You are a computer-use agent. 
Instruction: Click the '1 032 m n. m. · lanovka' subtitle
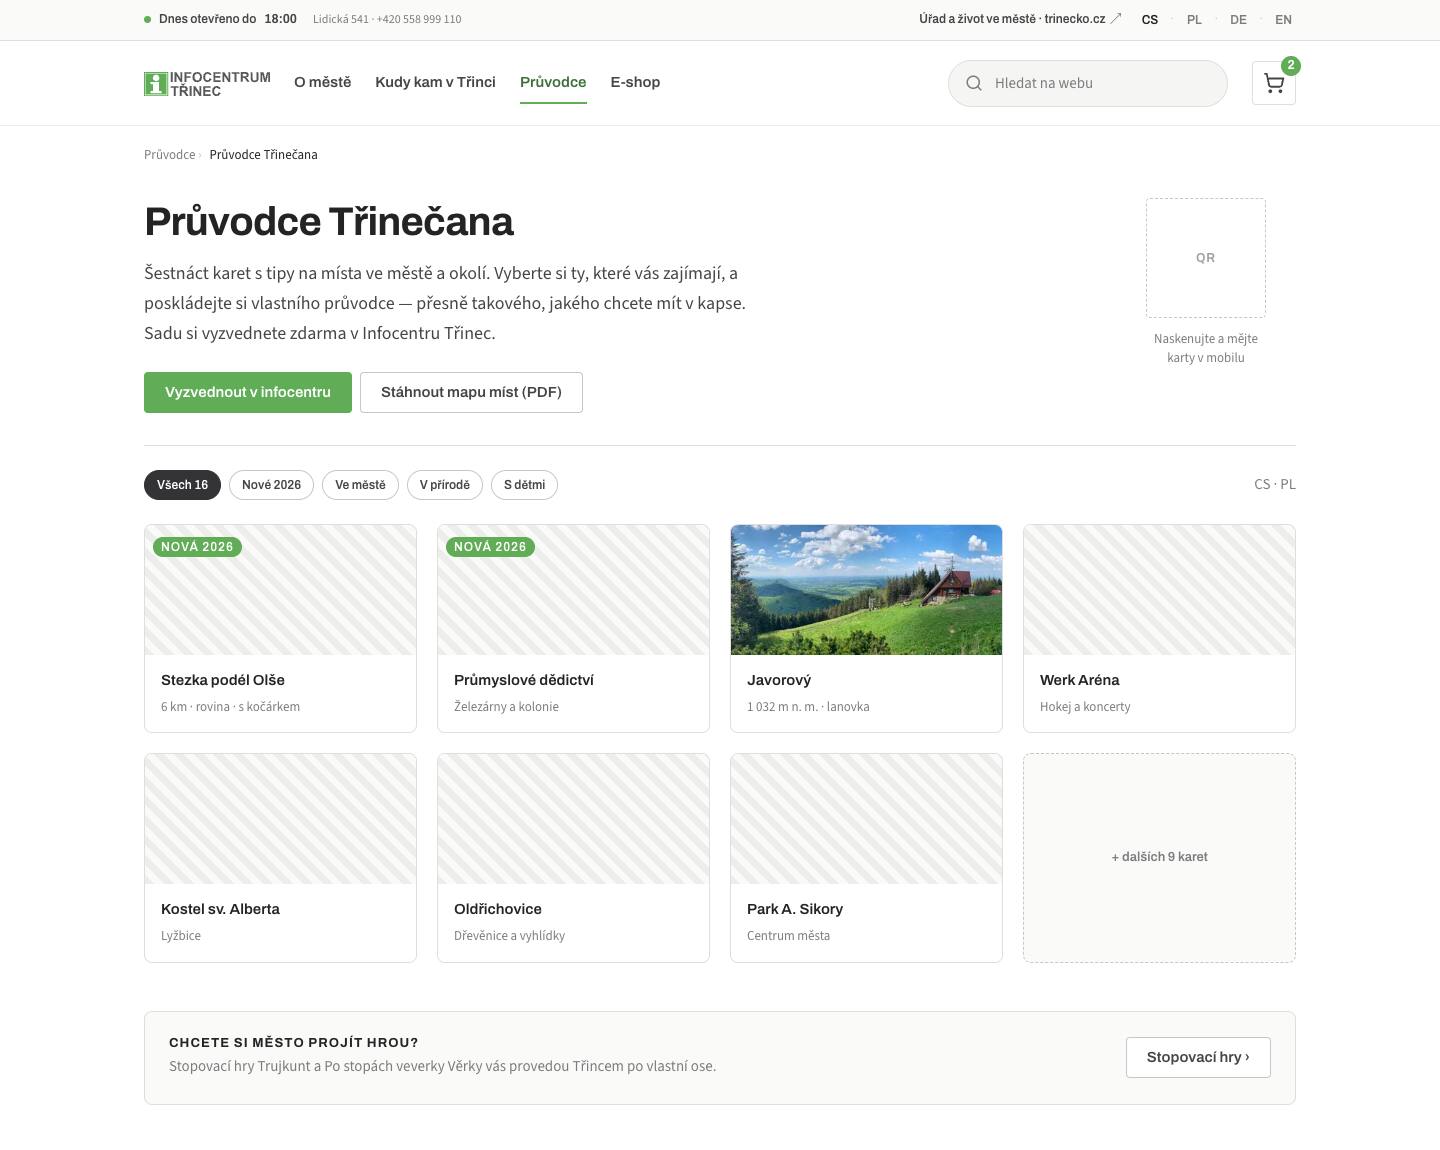808,707
